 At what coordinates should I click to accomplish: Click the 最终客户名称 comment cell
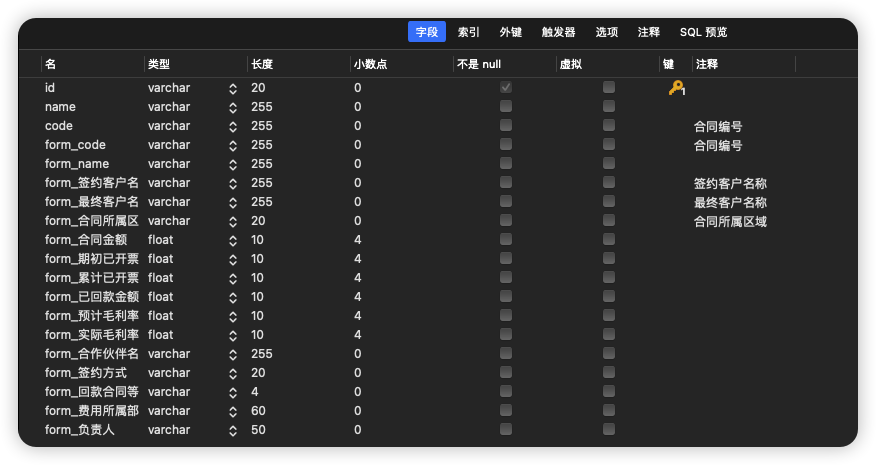(730, 202)
